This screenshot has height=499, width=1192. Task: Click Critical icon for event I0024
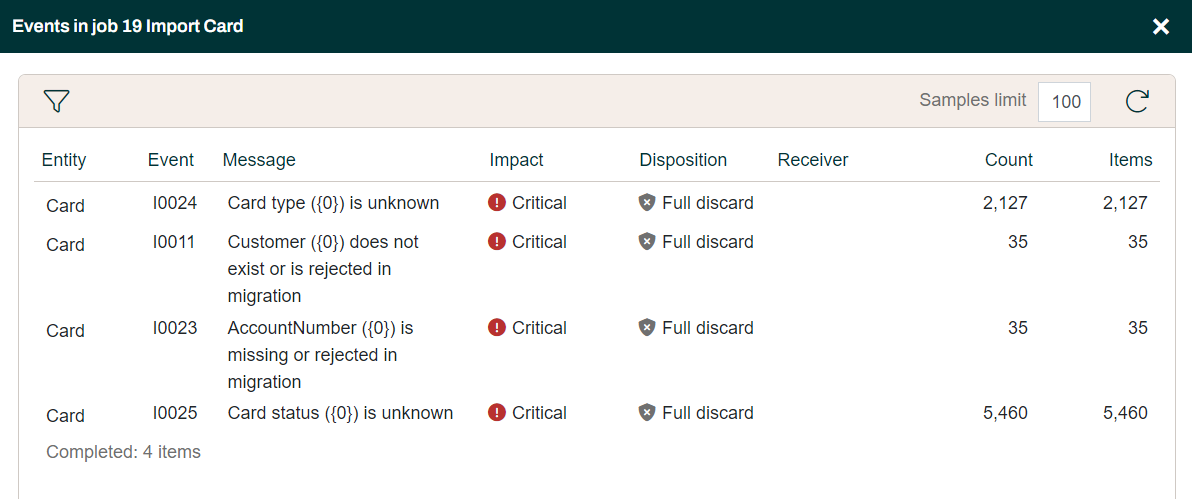[x=497, y=203]
